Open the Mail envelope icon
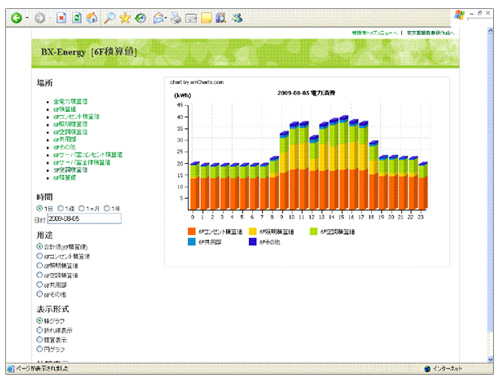The width and height of the screenshot is (500, 385). click(159, 18)
